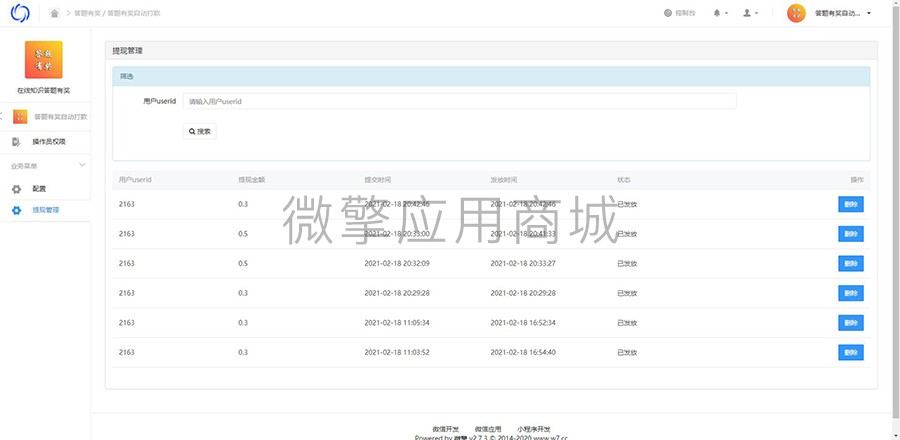
Task: Delete record submitted 2021-02-18 20:33:00
Action: coord(851,234)
